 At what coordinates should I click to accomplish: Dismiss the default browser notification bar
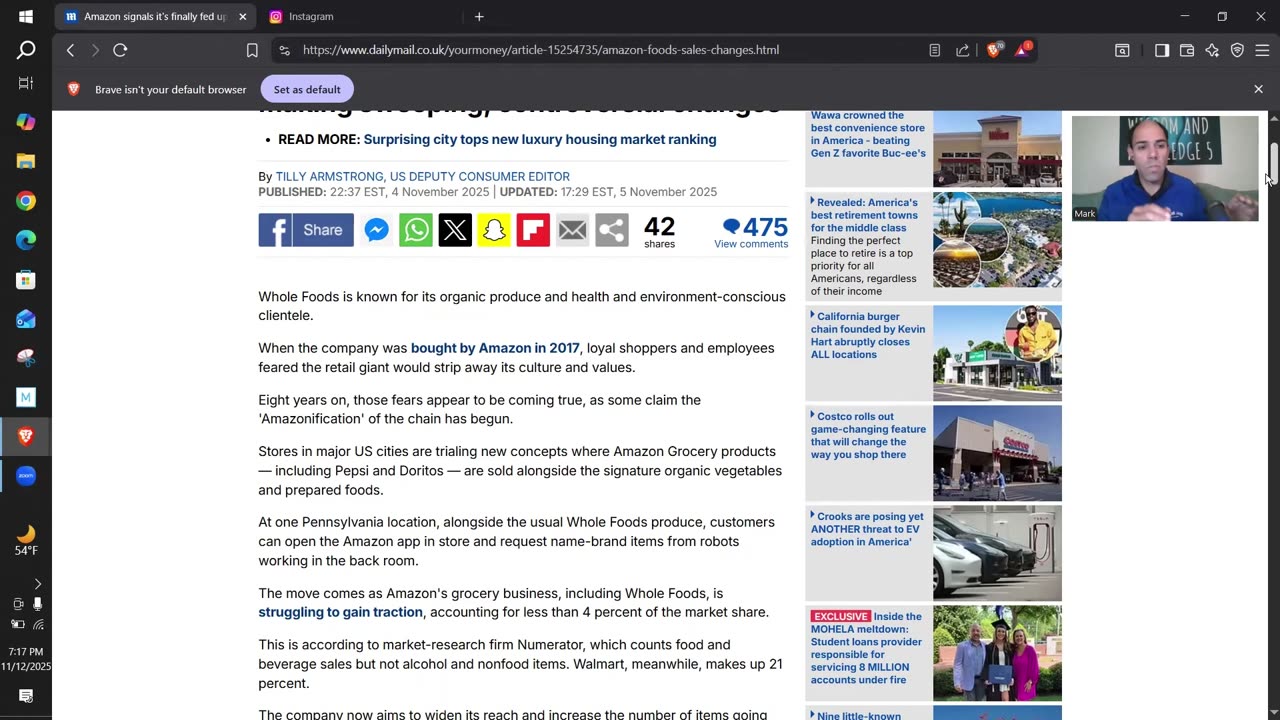(1258, 89)
